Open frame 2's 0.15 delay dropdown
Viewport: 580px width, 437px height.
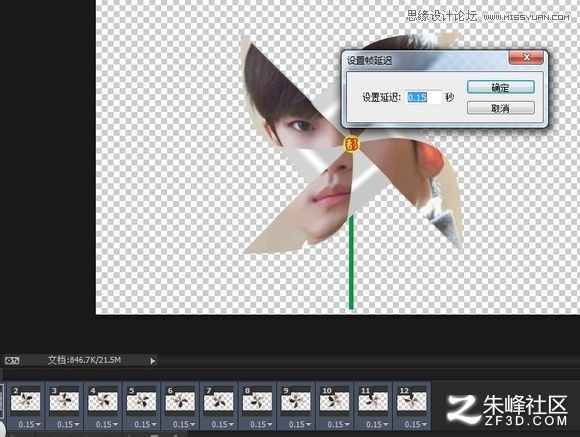[29, 424]
